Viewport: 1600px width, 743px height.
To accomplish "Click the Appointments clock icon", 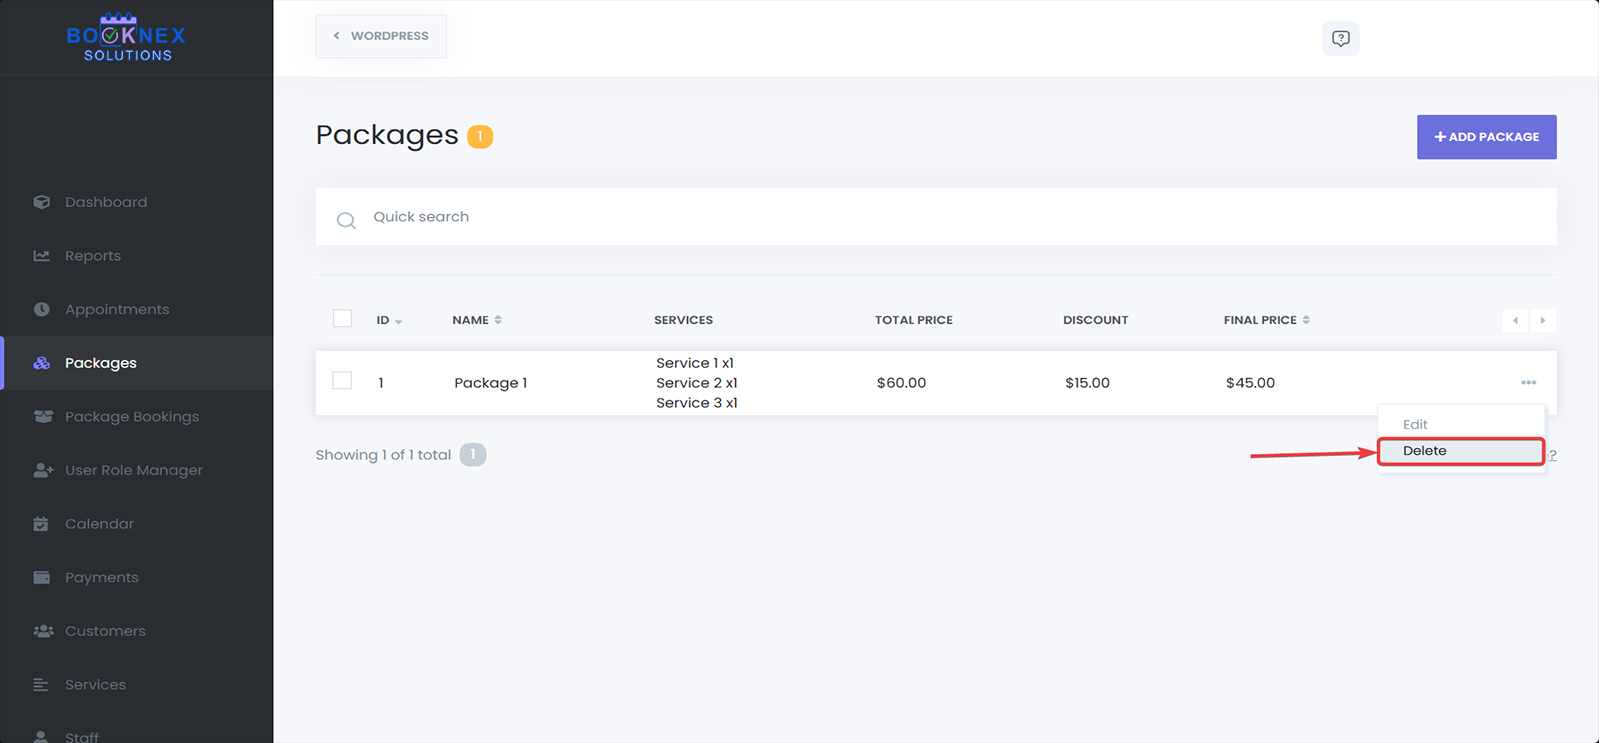I will click(x=41, y=310).
